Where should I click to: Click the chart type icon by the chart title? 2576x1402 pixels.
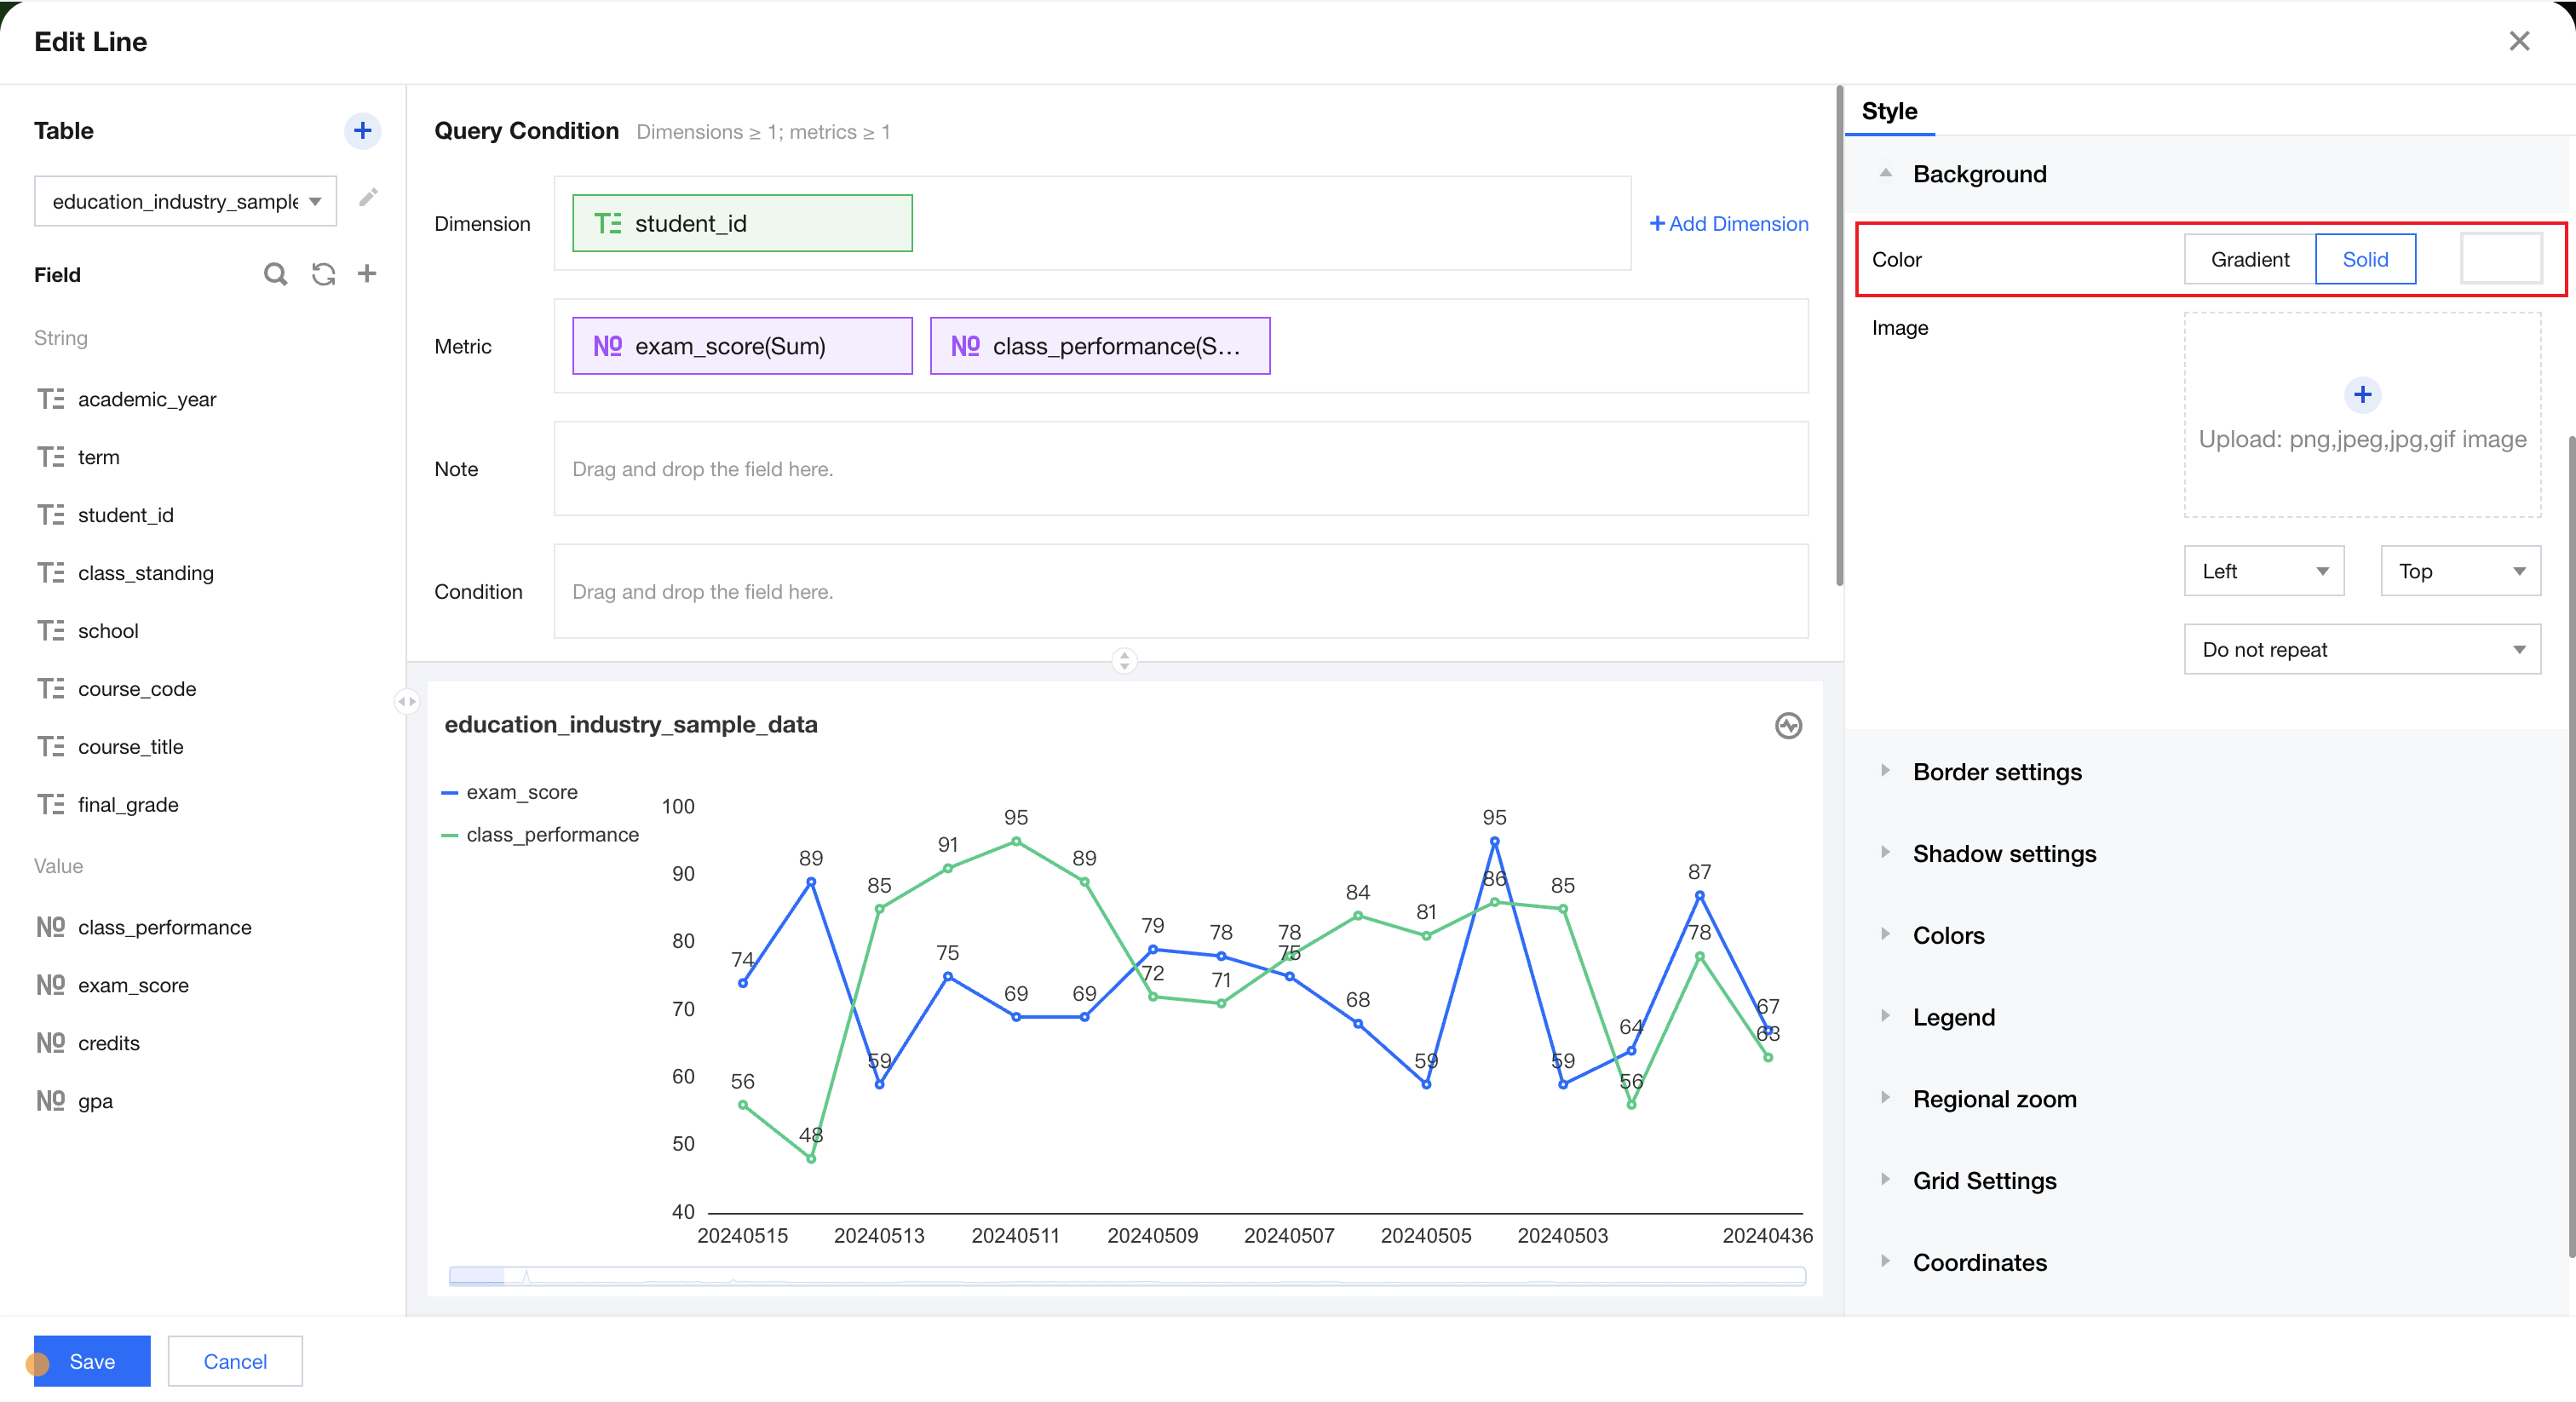coord(1788,725)
